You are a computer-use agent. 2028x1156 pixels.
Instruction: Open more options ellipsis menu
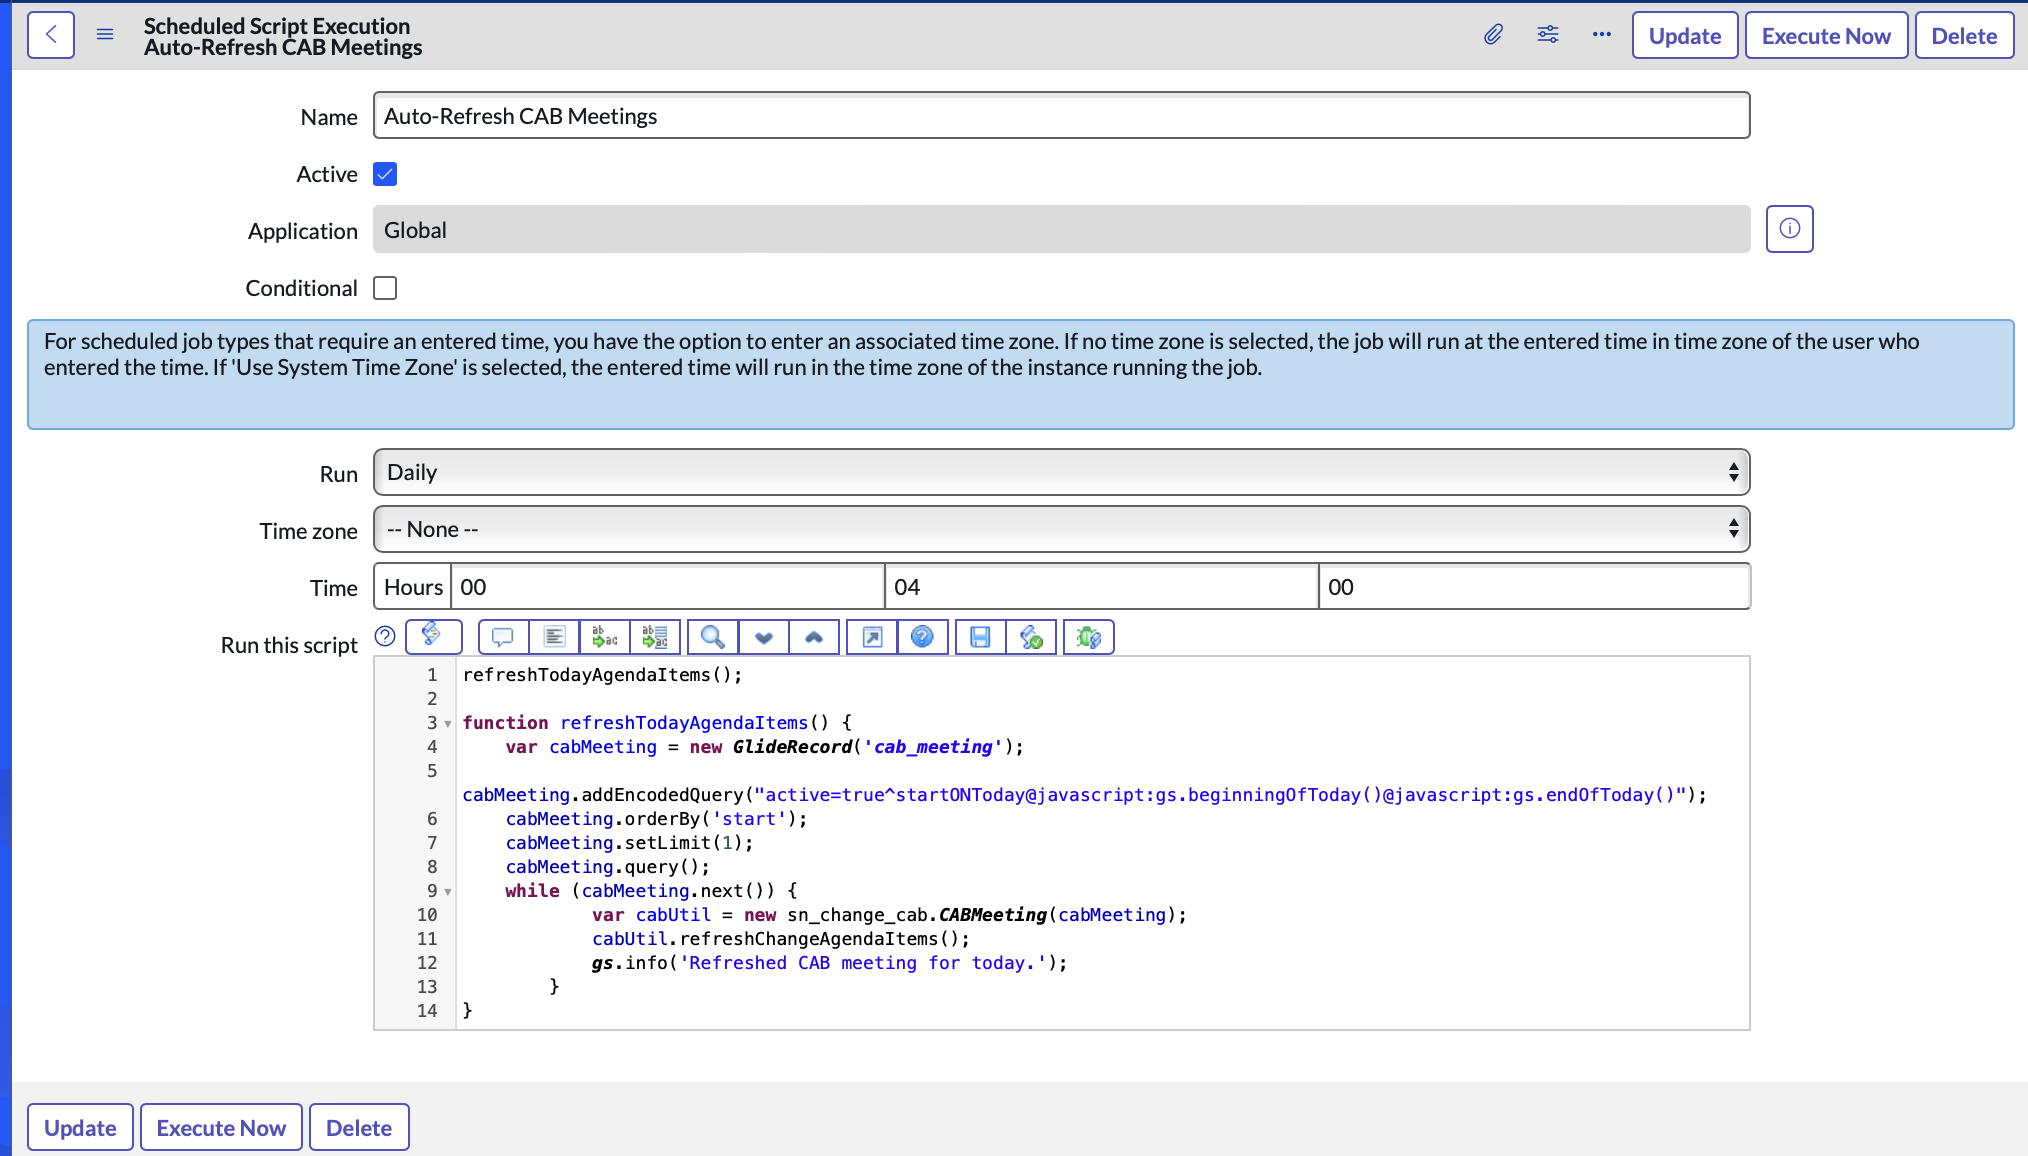[x=1601, y=35]
